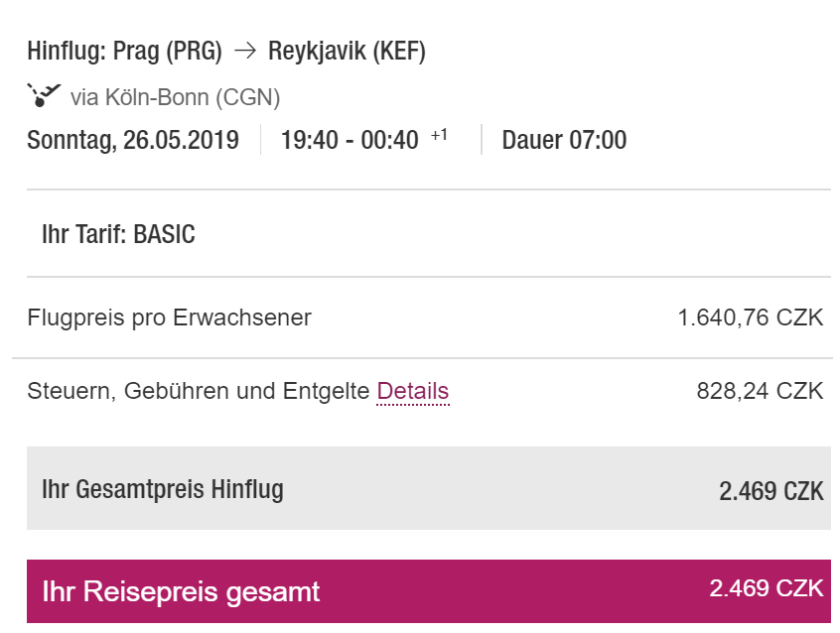Open the Details link for taxes
The height and width of the screenshot is (633, 840).
[412, 391]
